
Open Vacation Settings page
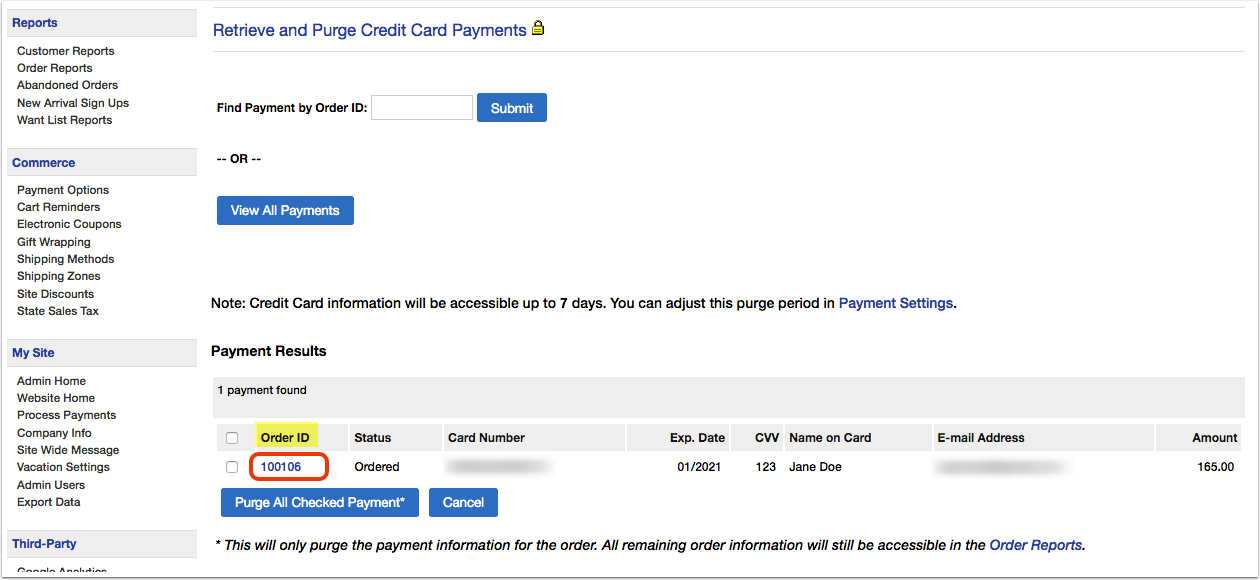(64, 467)
